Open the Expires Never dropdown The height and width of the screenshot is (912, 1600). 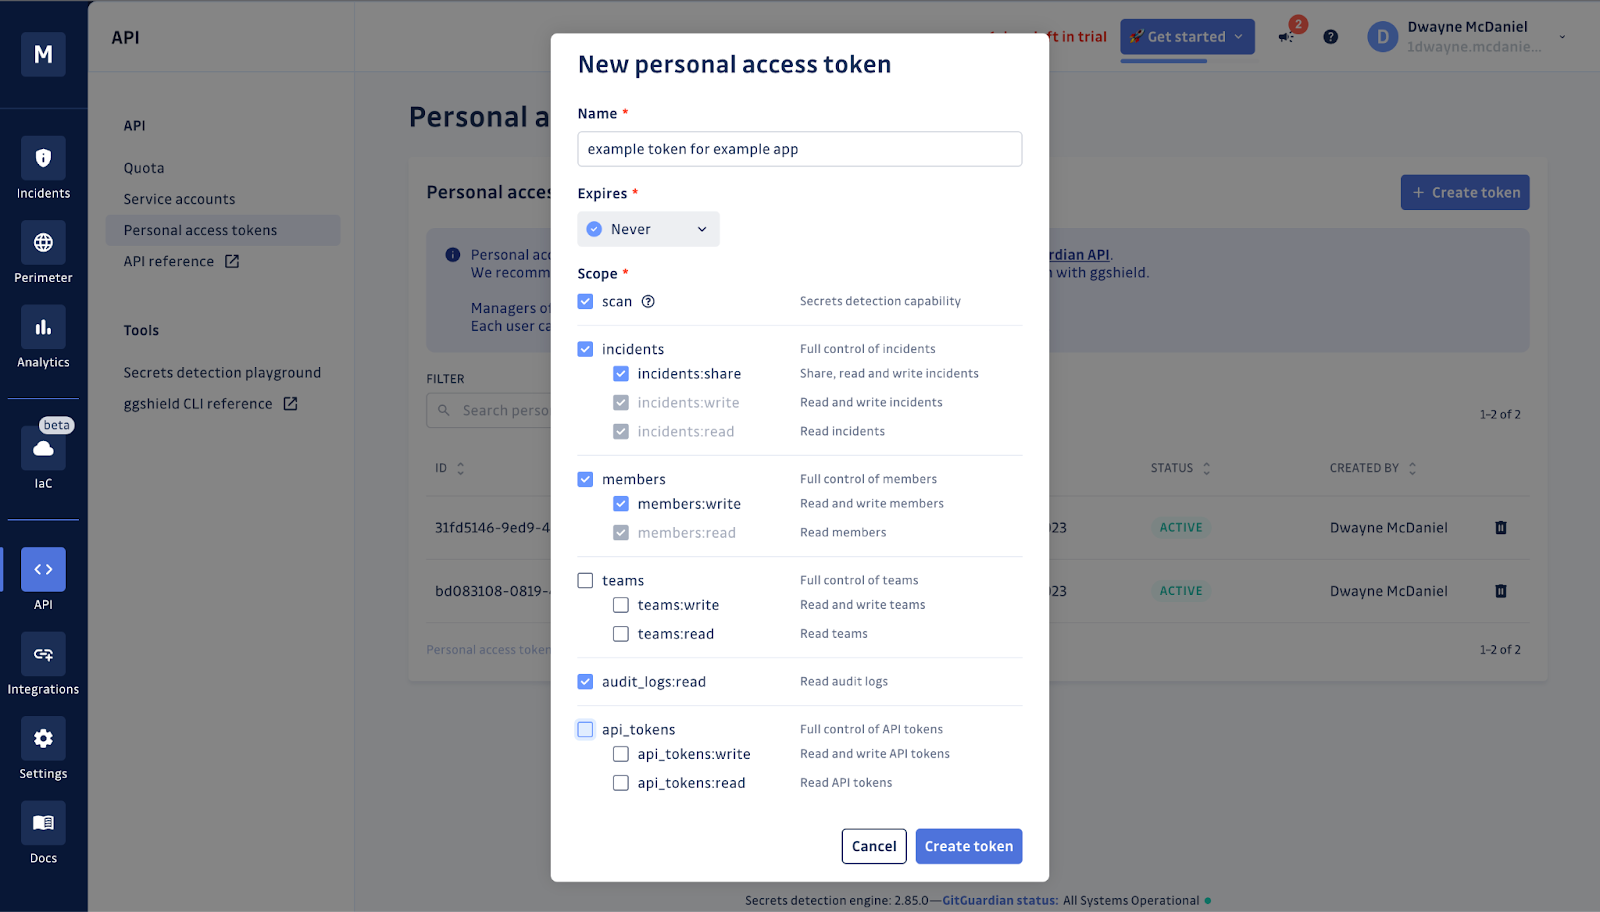coord(648,228)
